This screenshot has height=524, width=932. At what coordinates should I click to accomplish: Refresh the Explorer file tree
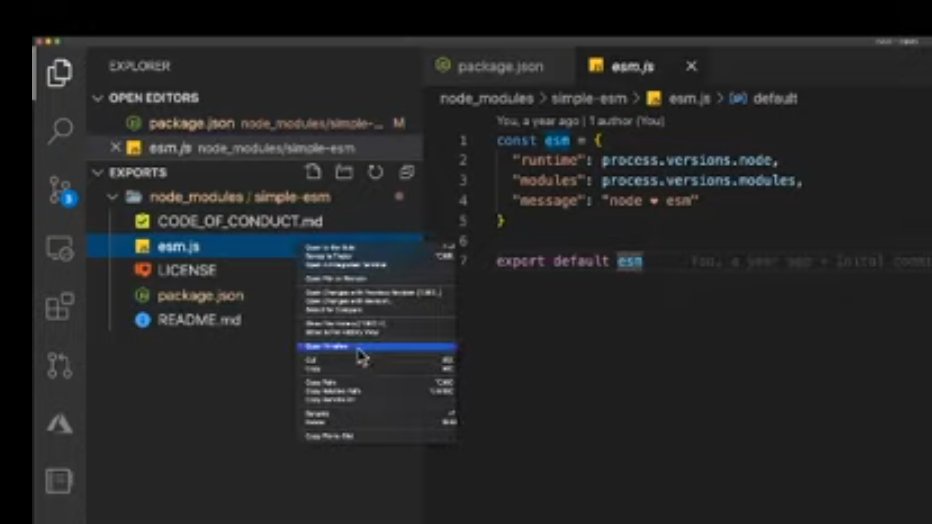(x=375, y=172)
